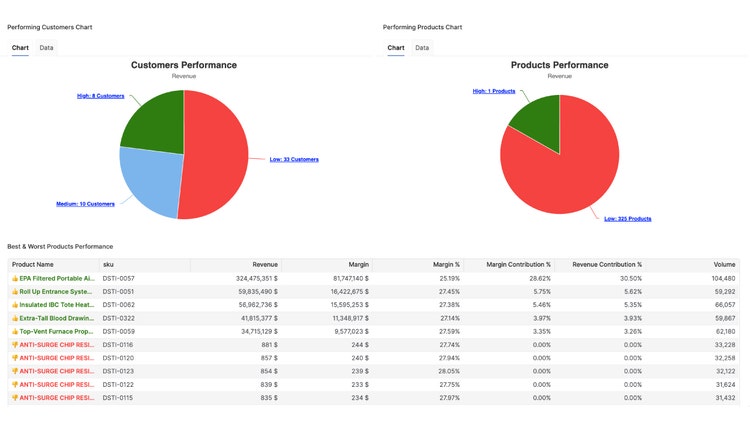Click thumbs-up icon beside Top-Vent Furnace
This screenshot has height=422, width=750.
coord(15,332)
